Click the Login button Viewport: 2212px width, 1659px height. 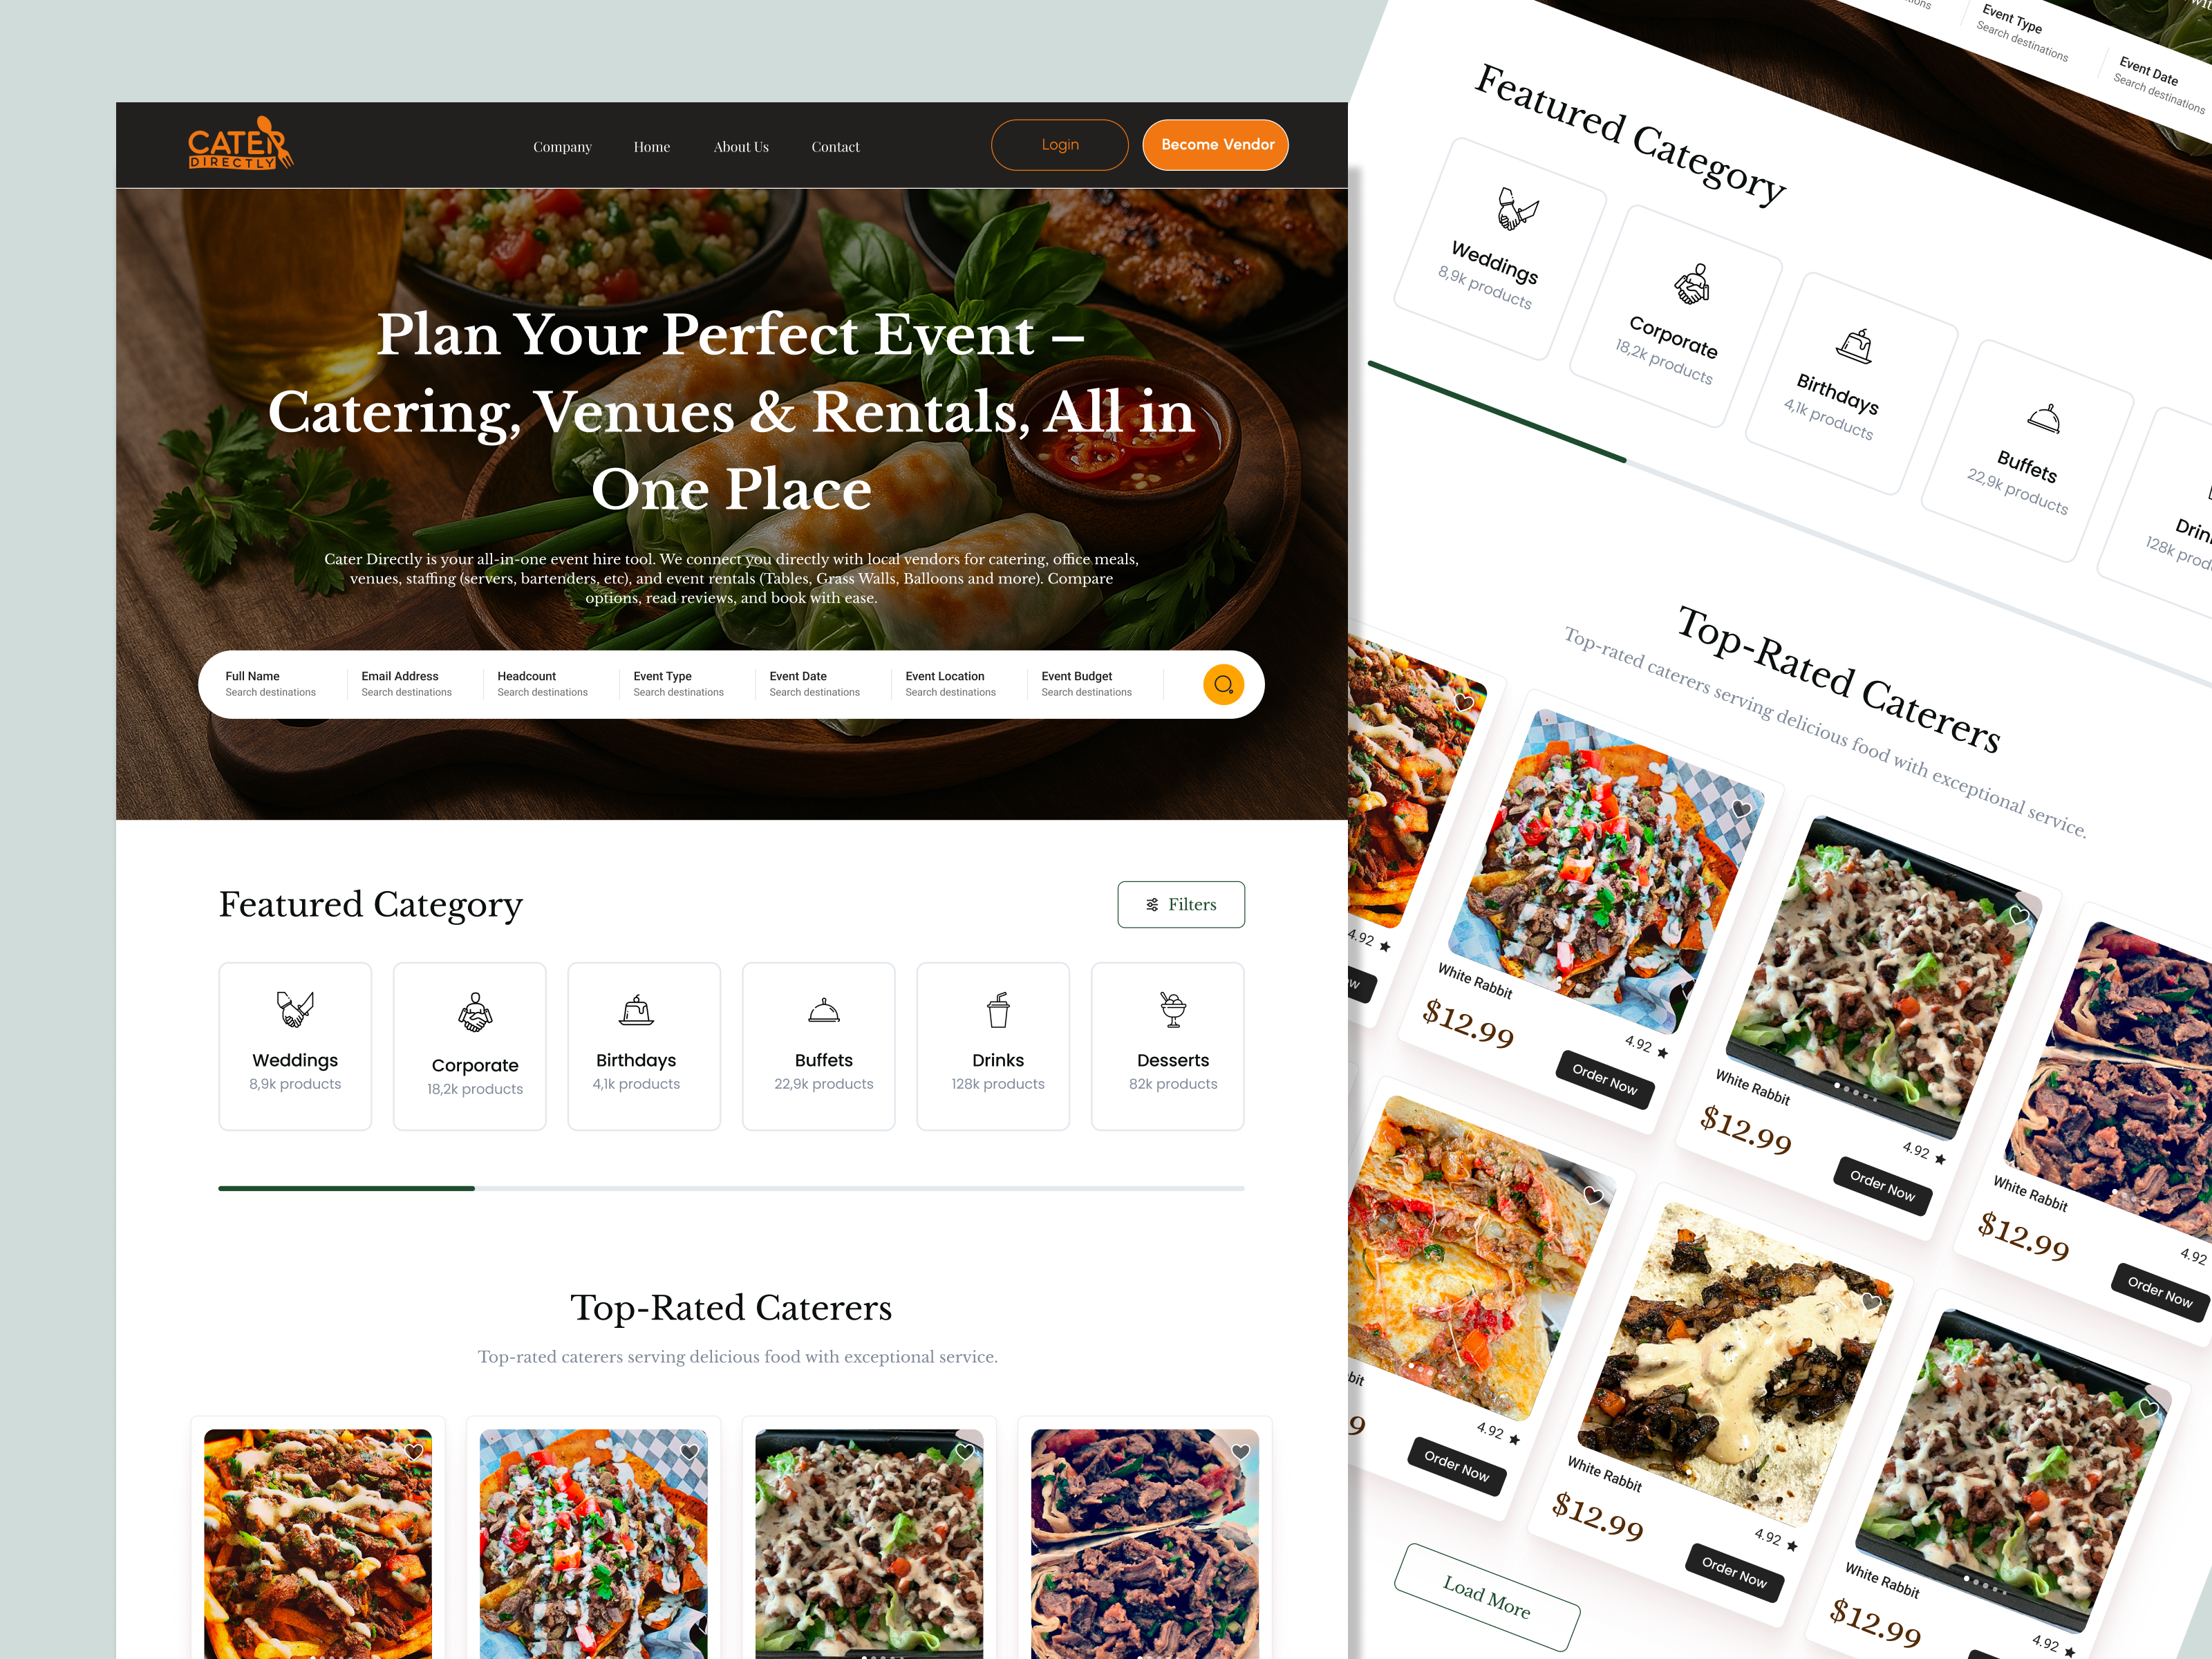[1060, 145]
